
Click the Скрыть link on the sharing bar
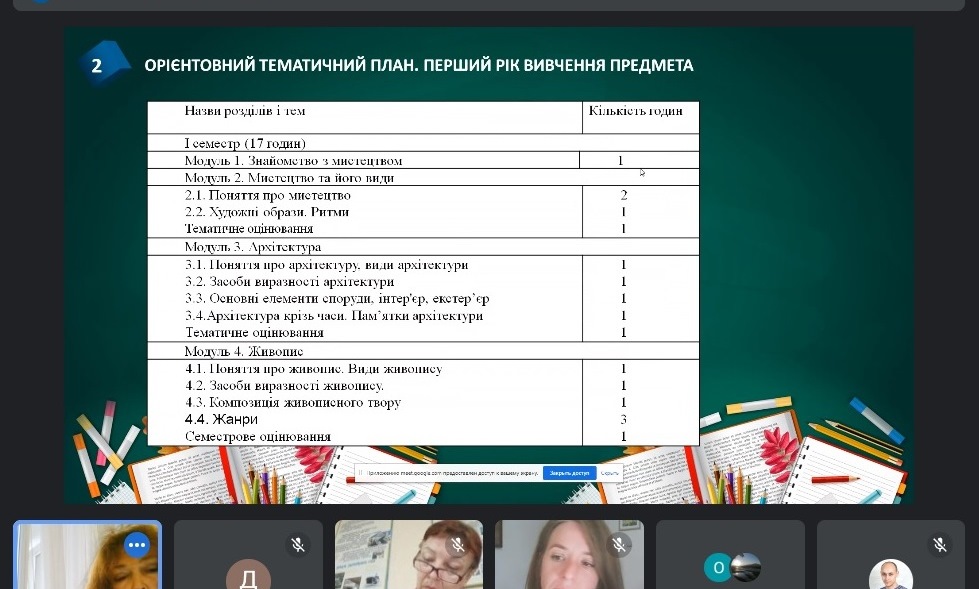[610, 473]
